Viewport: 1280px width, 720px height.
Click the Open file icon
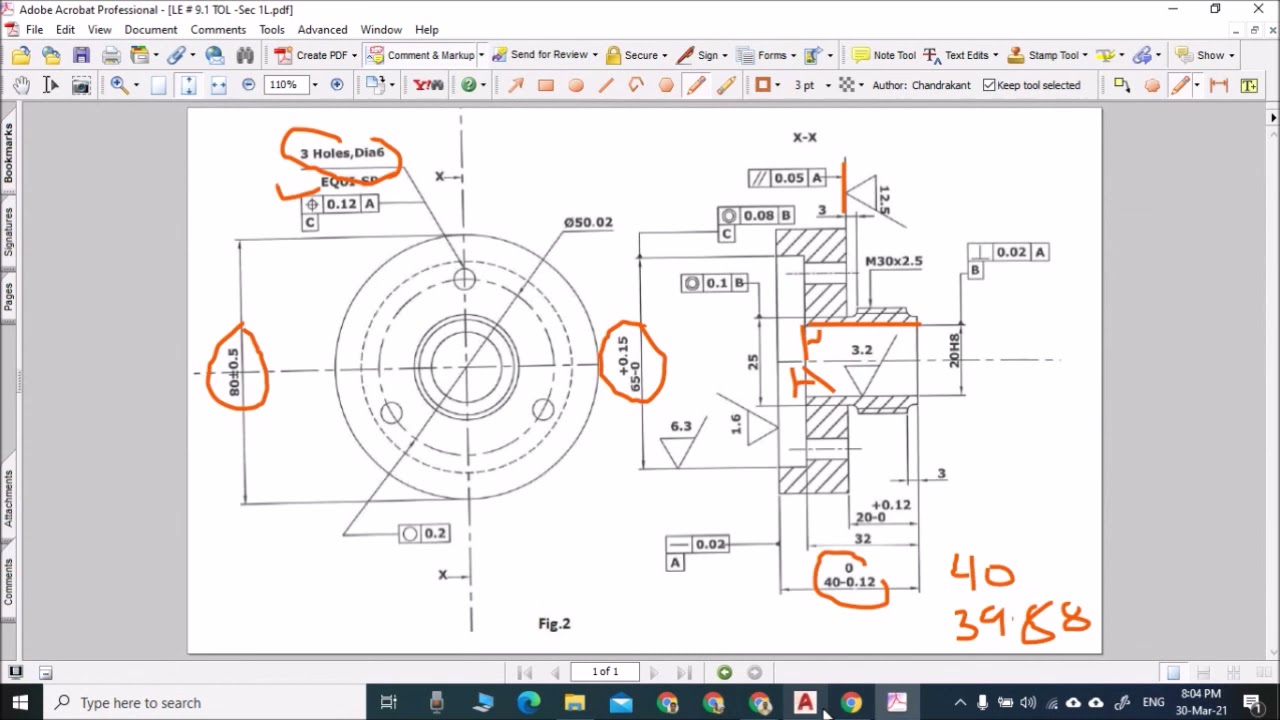coord(21,55)
